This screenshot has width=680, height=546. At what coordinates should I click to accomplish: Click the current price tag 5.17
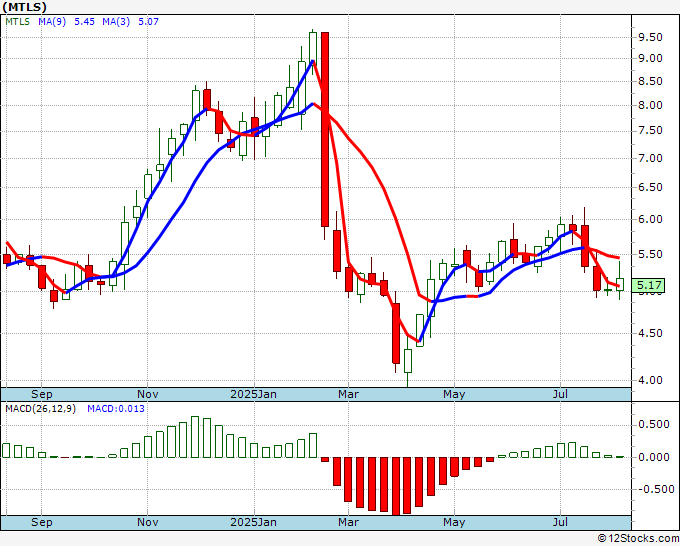(x=649, y=285)
